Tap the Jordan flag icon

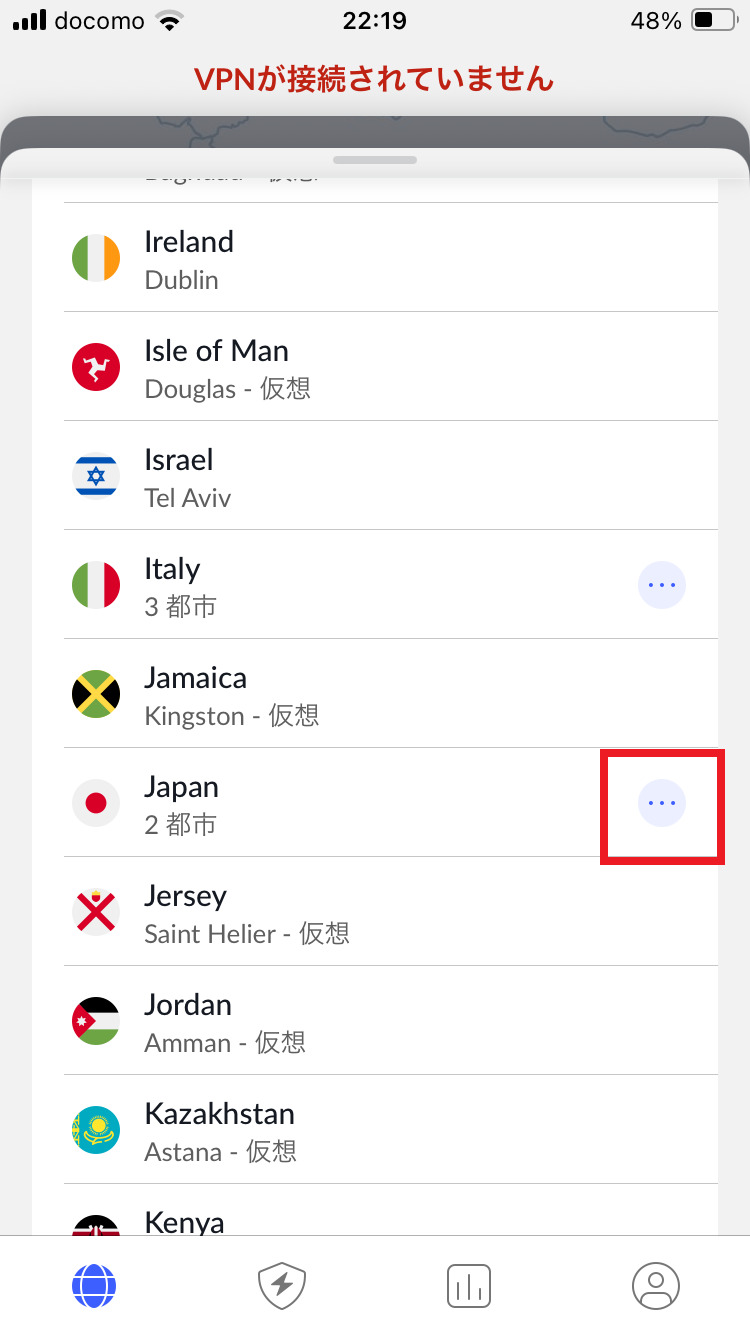click(x=96, y=1021)
